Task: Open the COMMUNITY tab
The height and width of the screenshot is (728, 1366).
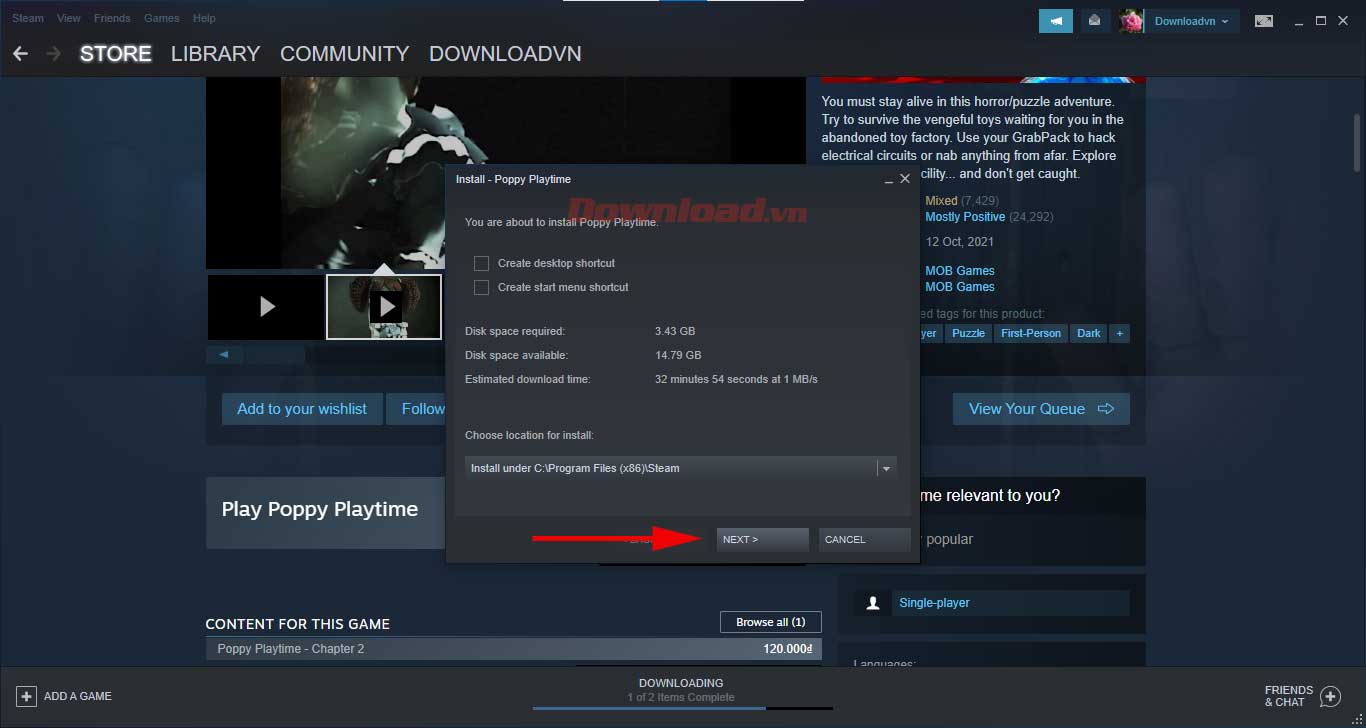Action: (345, 54)
